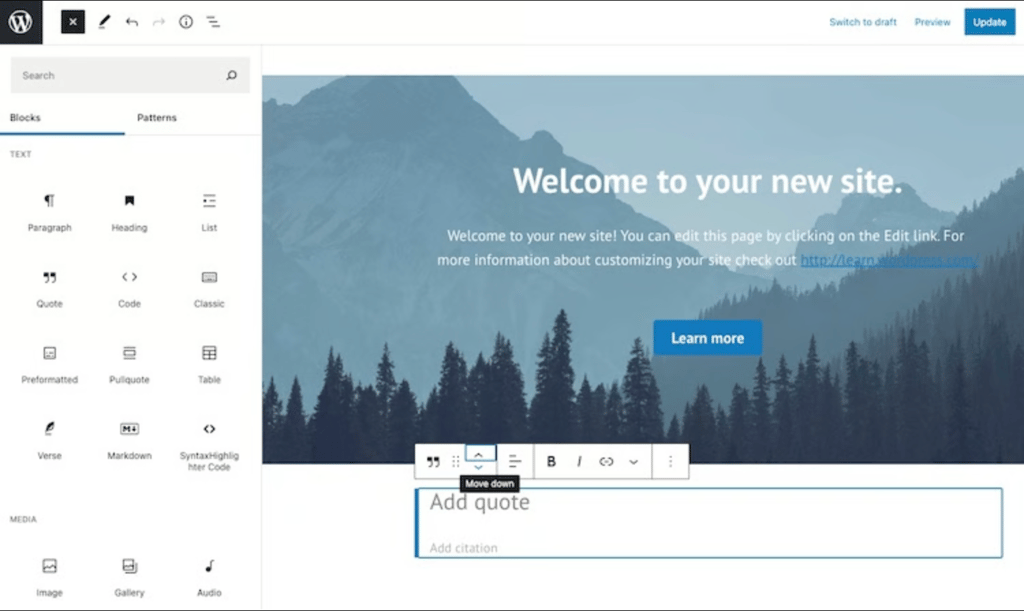
Task: Click the TEXT category label
Action: (x=20, y=155)
